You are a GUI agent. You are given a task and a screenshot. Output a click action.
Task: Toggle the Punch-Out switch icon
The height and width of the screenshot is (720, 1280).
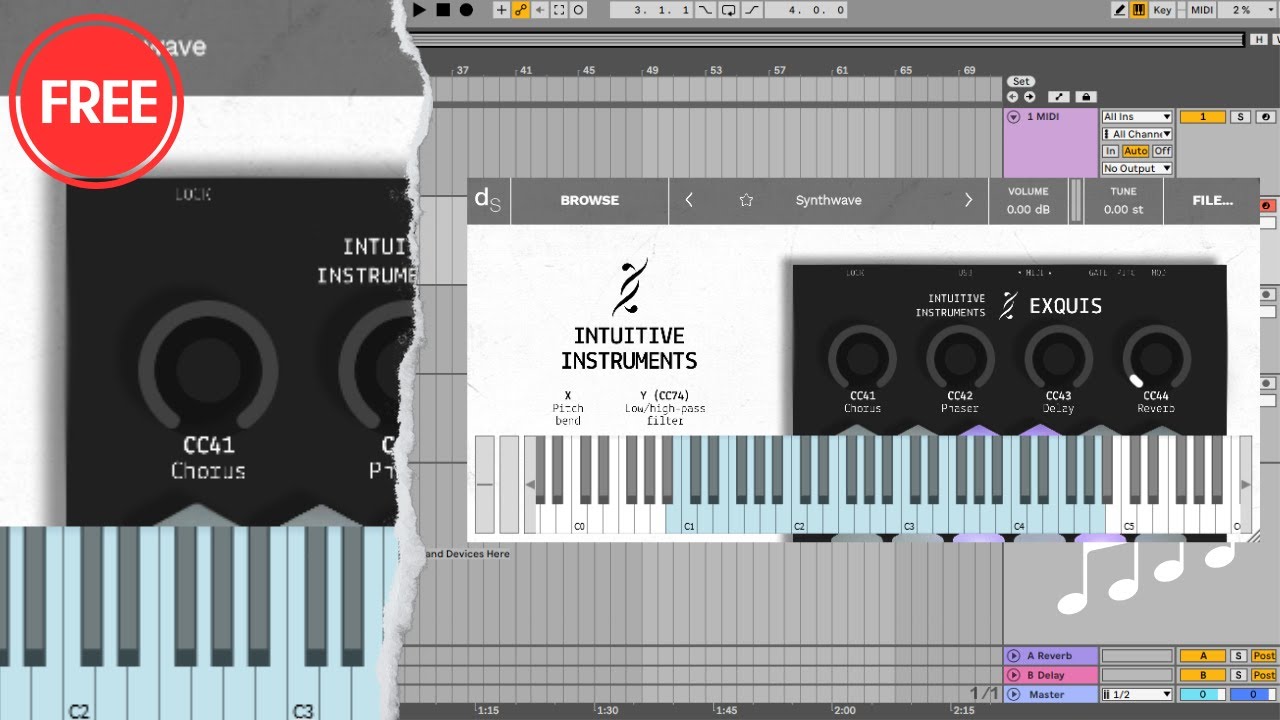[x=751, y=10]
